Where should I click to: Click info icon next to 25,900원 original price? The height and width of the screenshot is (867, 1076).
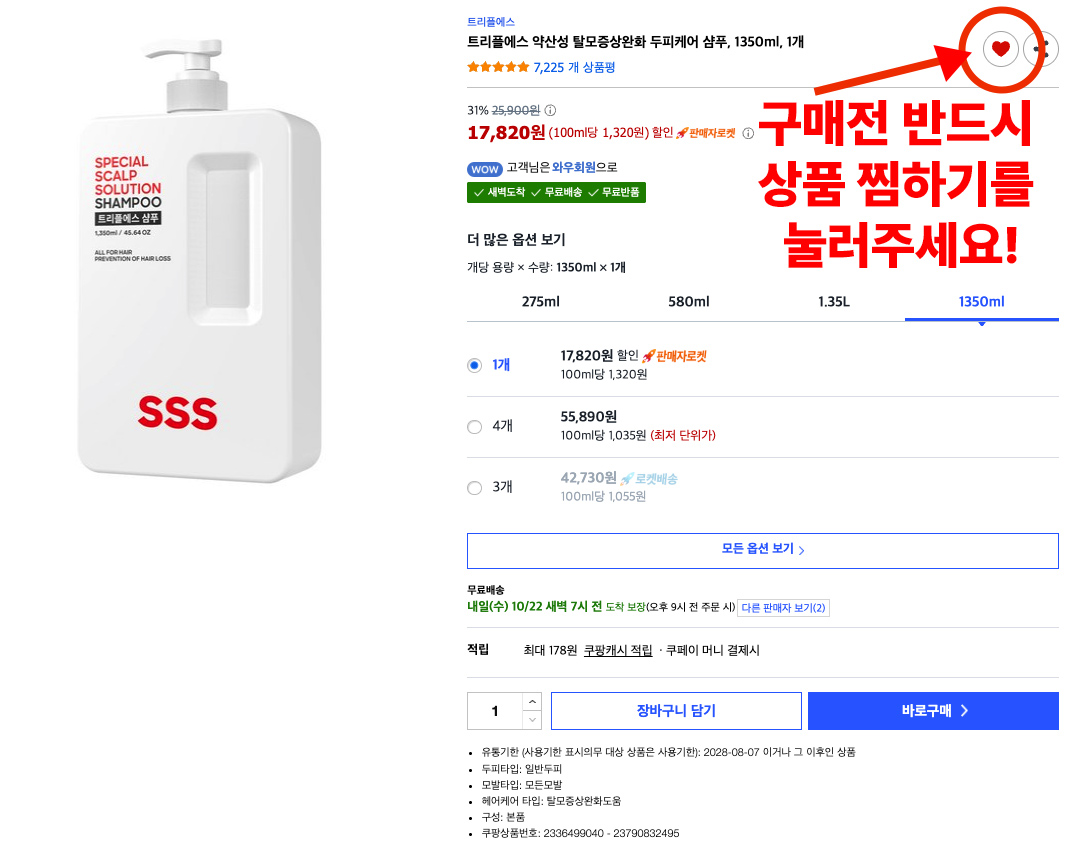[550, 111]
